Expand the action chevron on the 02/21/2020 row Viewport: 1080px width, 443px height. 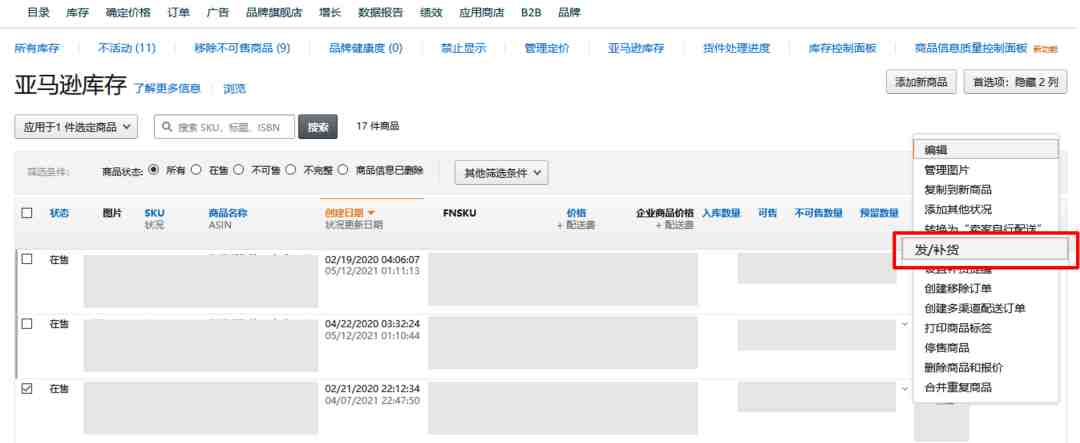[x=904, y=389]
